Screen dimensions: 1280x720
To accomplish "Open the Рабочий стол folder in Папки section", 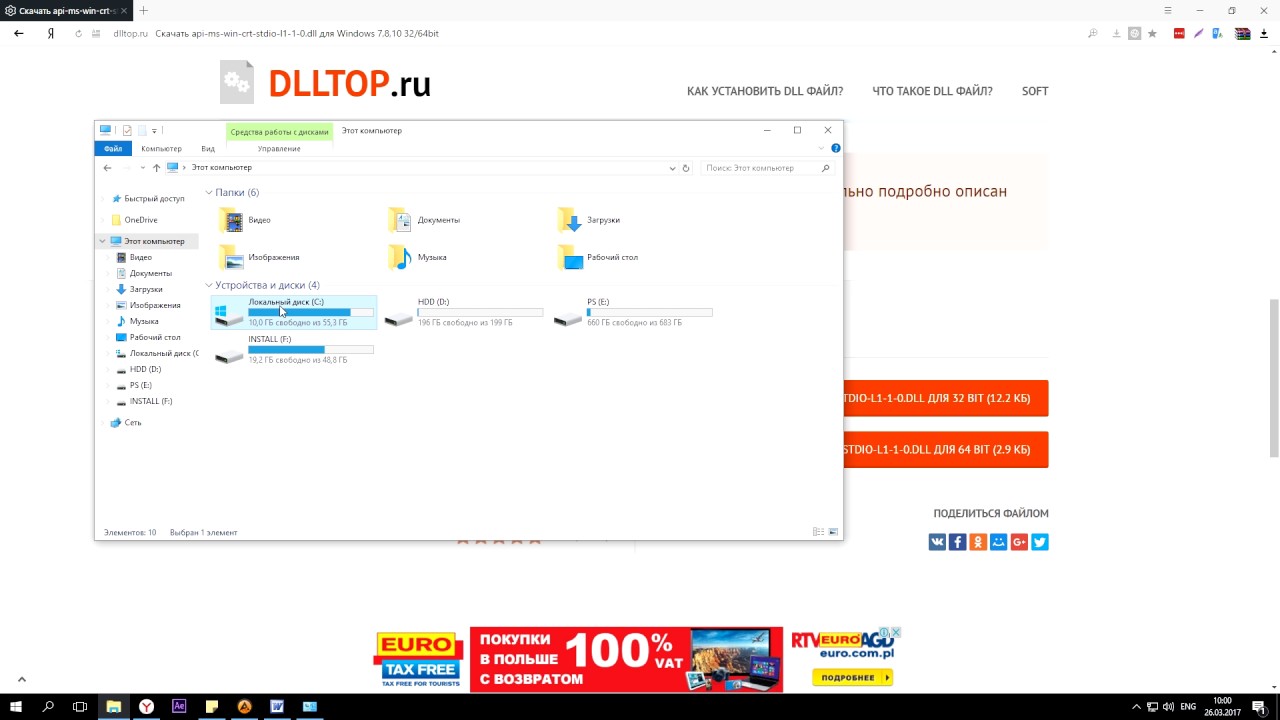I will click(598, 257).
